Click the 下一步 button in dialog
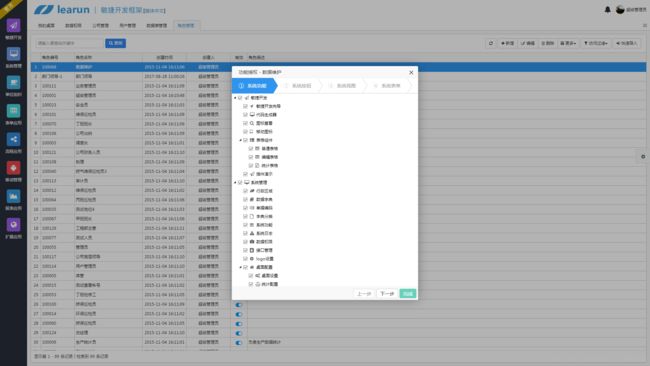 pyautogui.click(x=387, y=293)
